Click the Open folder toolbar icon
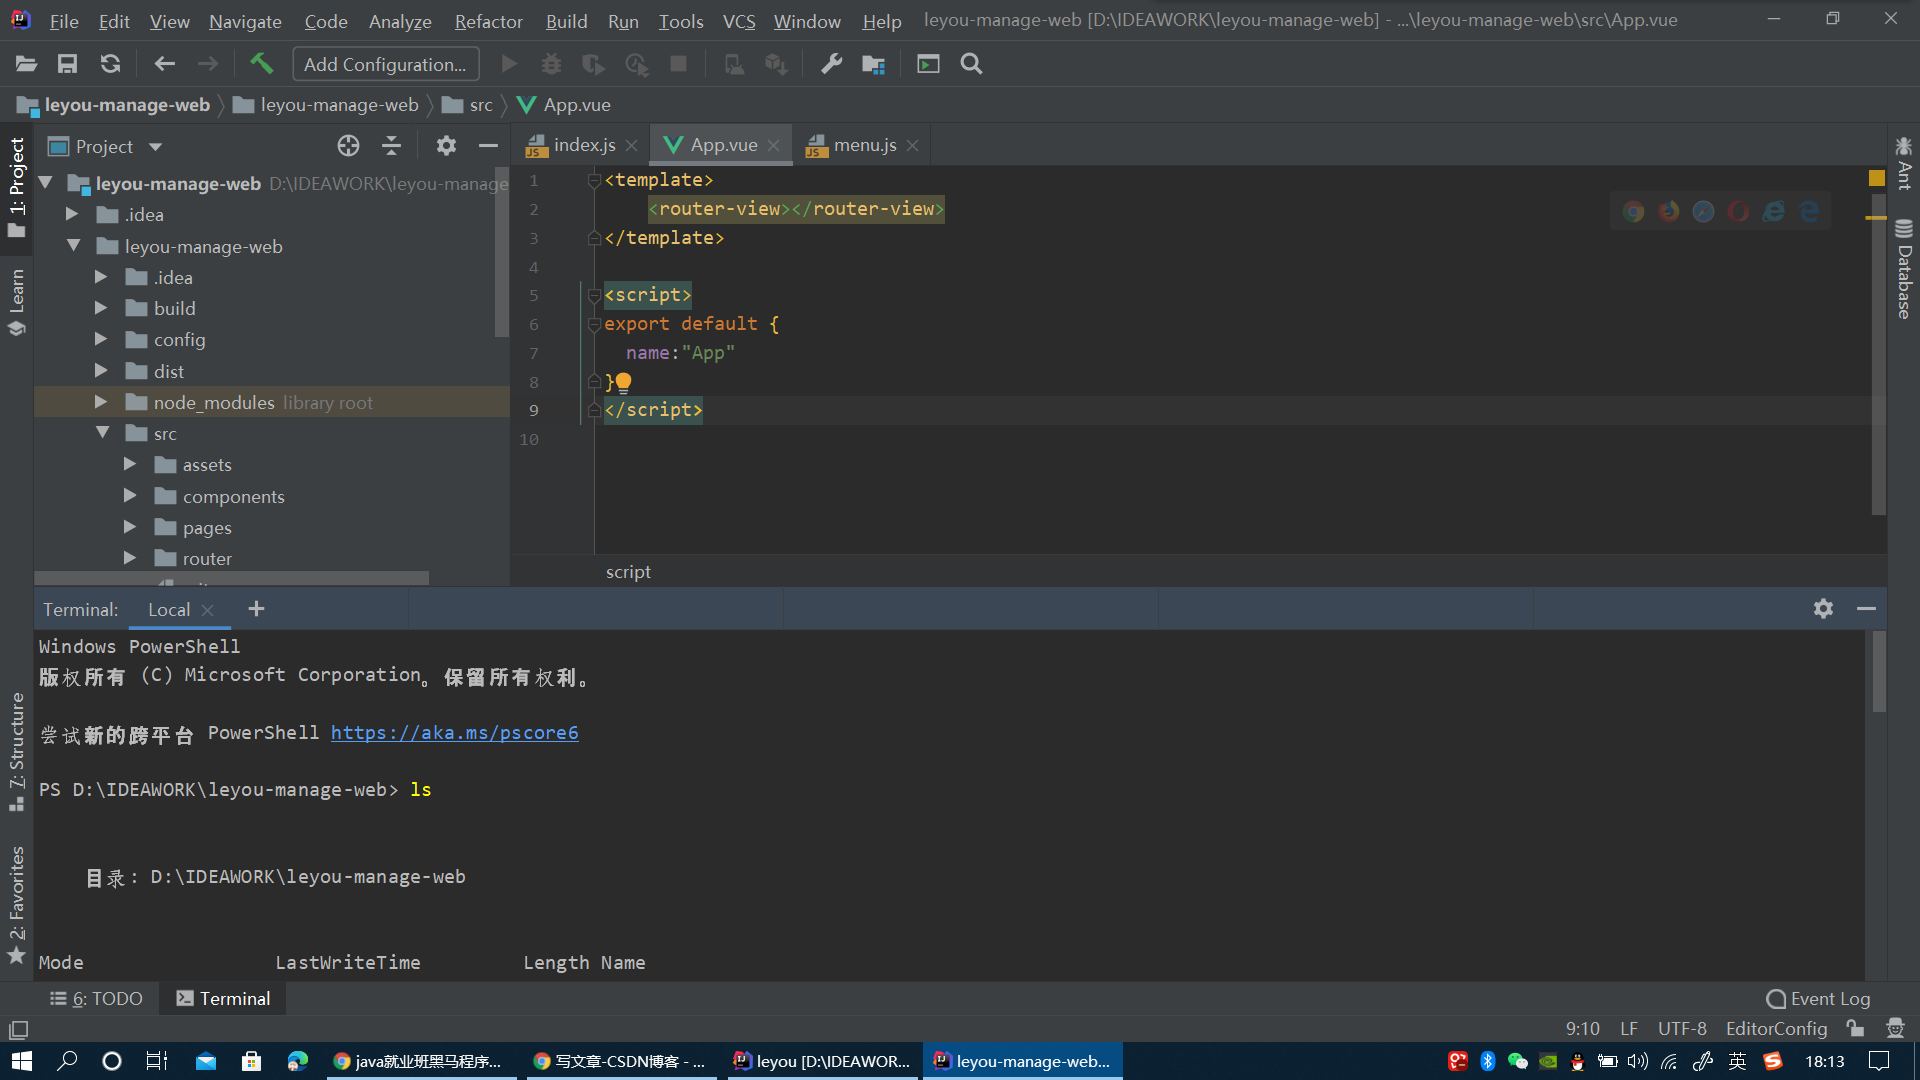This screenshot has width=1920, height=1080. [x=26, y=64]
